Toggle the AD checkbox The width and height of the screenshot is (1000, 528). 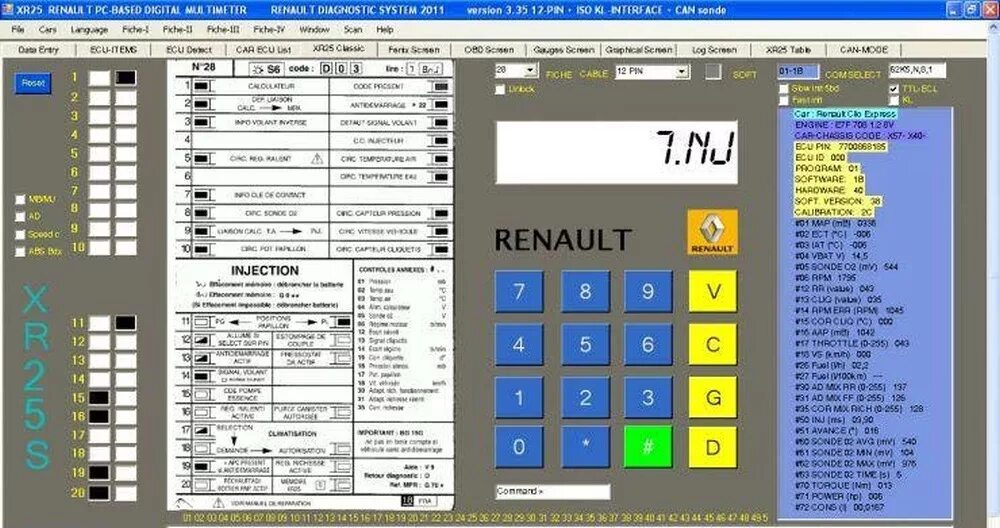click(20, 217)
